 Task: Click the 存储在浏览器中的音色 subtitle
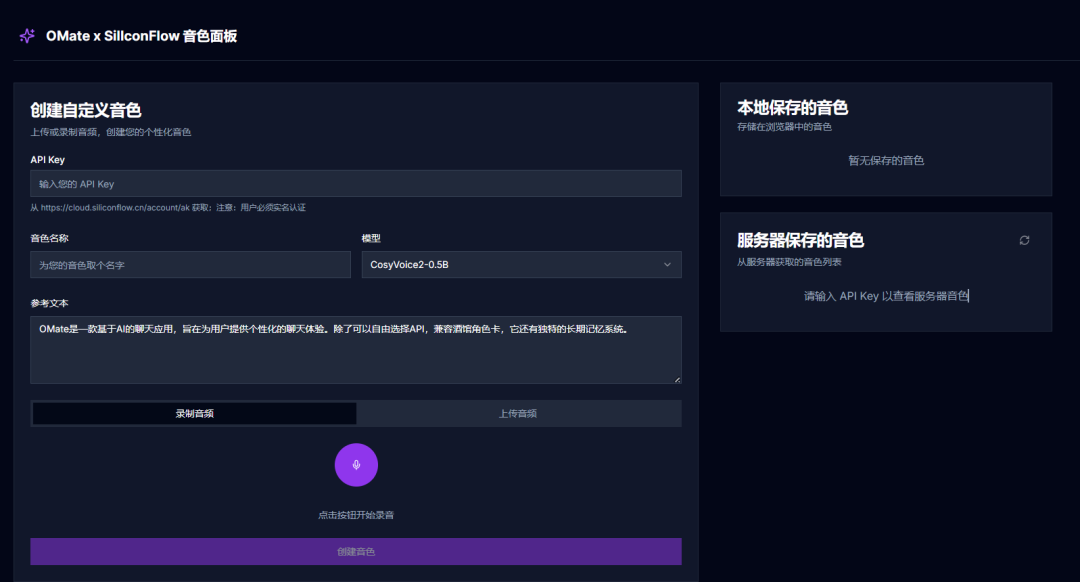[785, 127]
